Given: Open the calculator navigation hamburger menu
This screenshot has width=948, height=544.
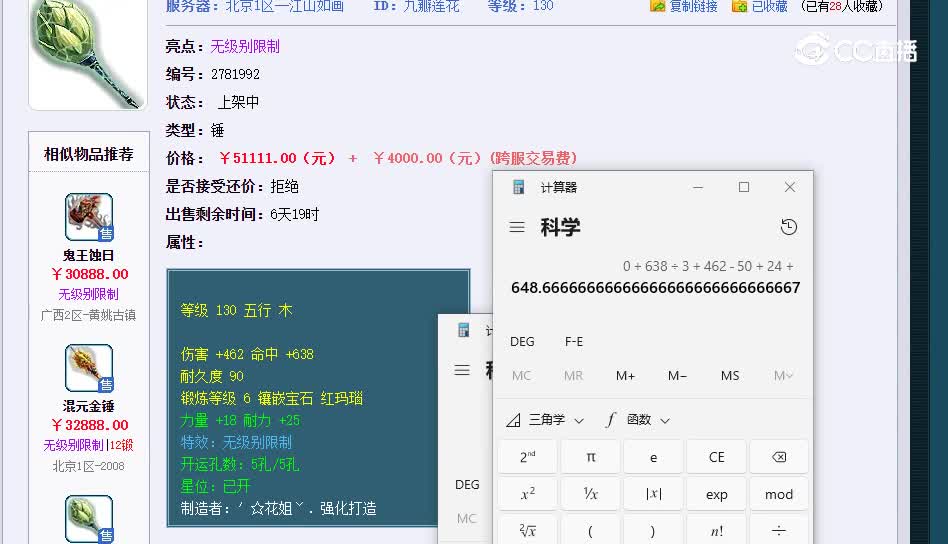Looking at the screenshot, I should click(517, 227).
